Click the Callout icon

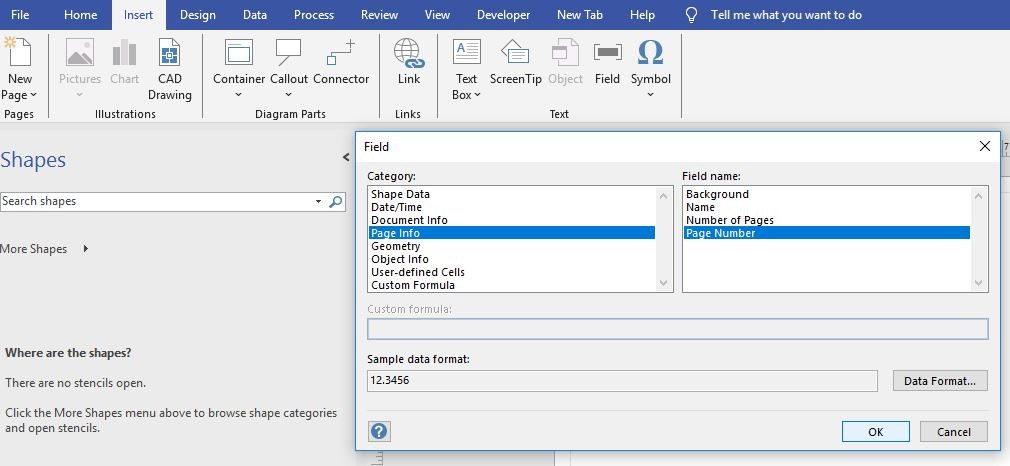click(289, 52)
